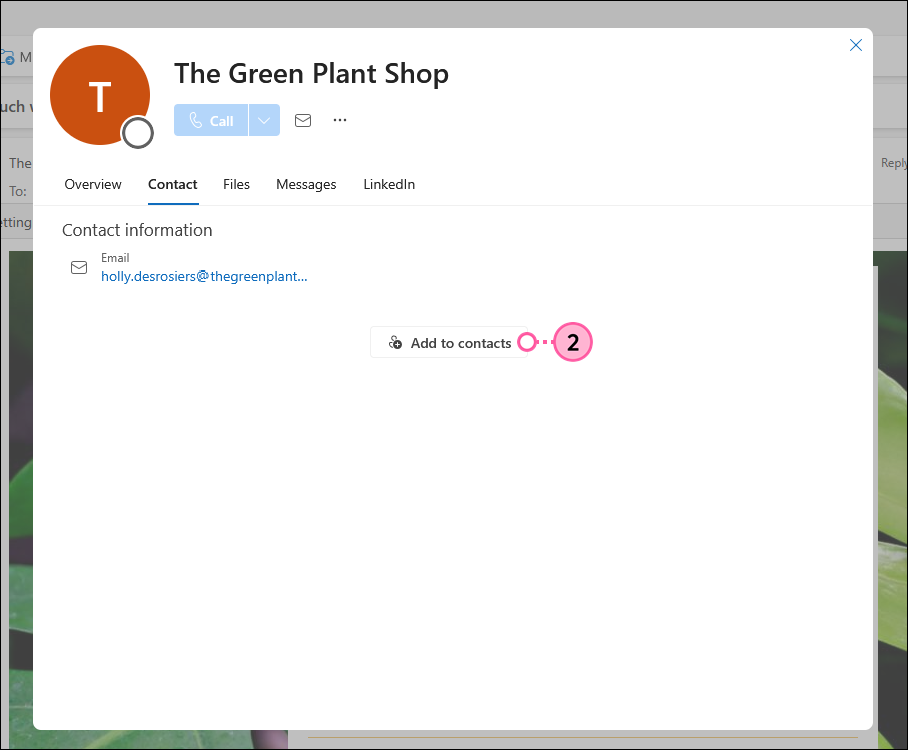Close the contact card with X
Image resolution: width=908 pixels, height=750 pixels.
[855, 45]
